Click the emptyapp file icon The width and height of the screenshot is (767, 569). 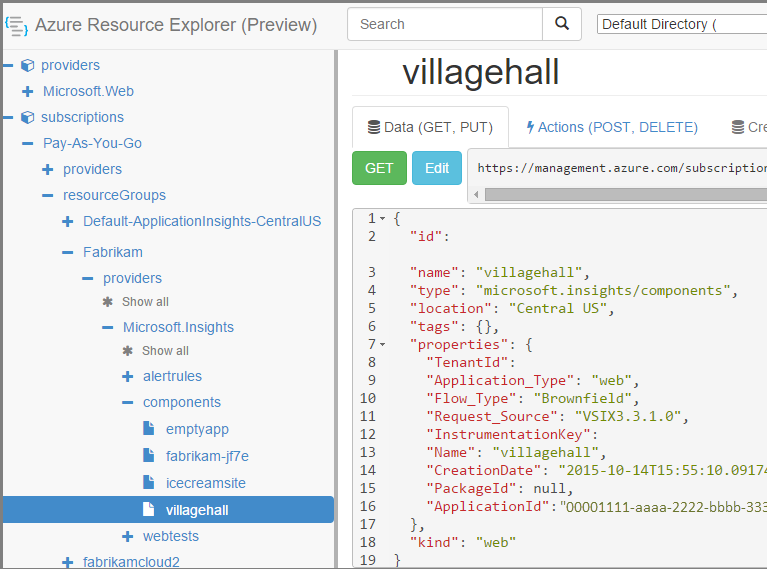(x=148, y=429)
